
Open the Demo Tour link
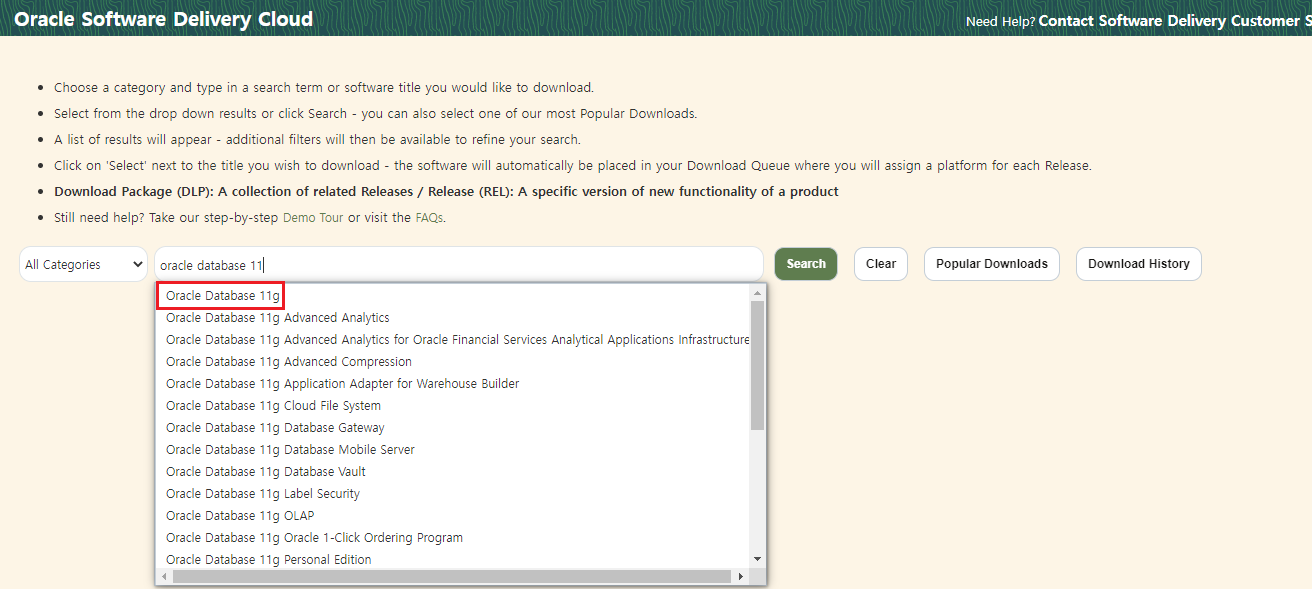313,217
